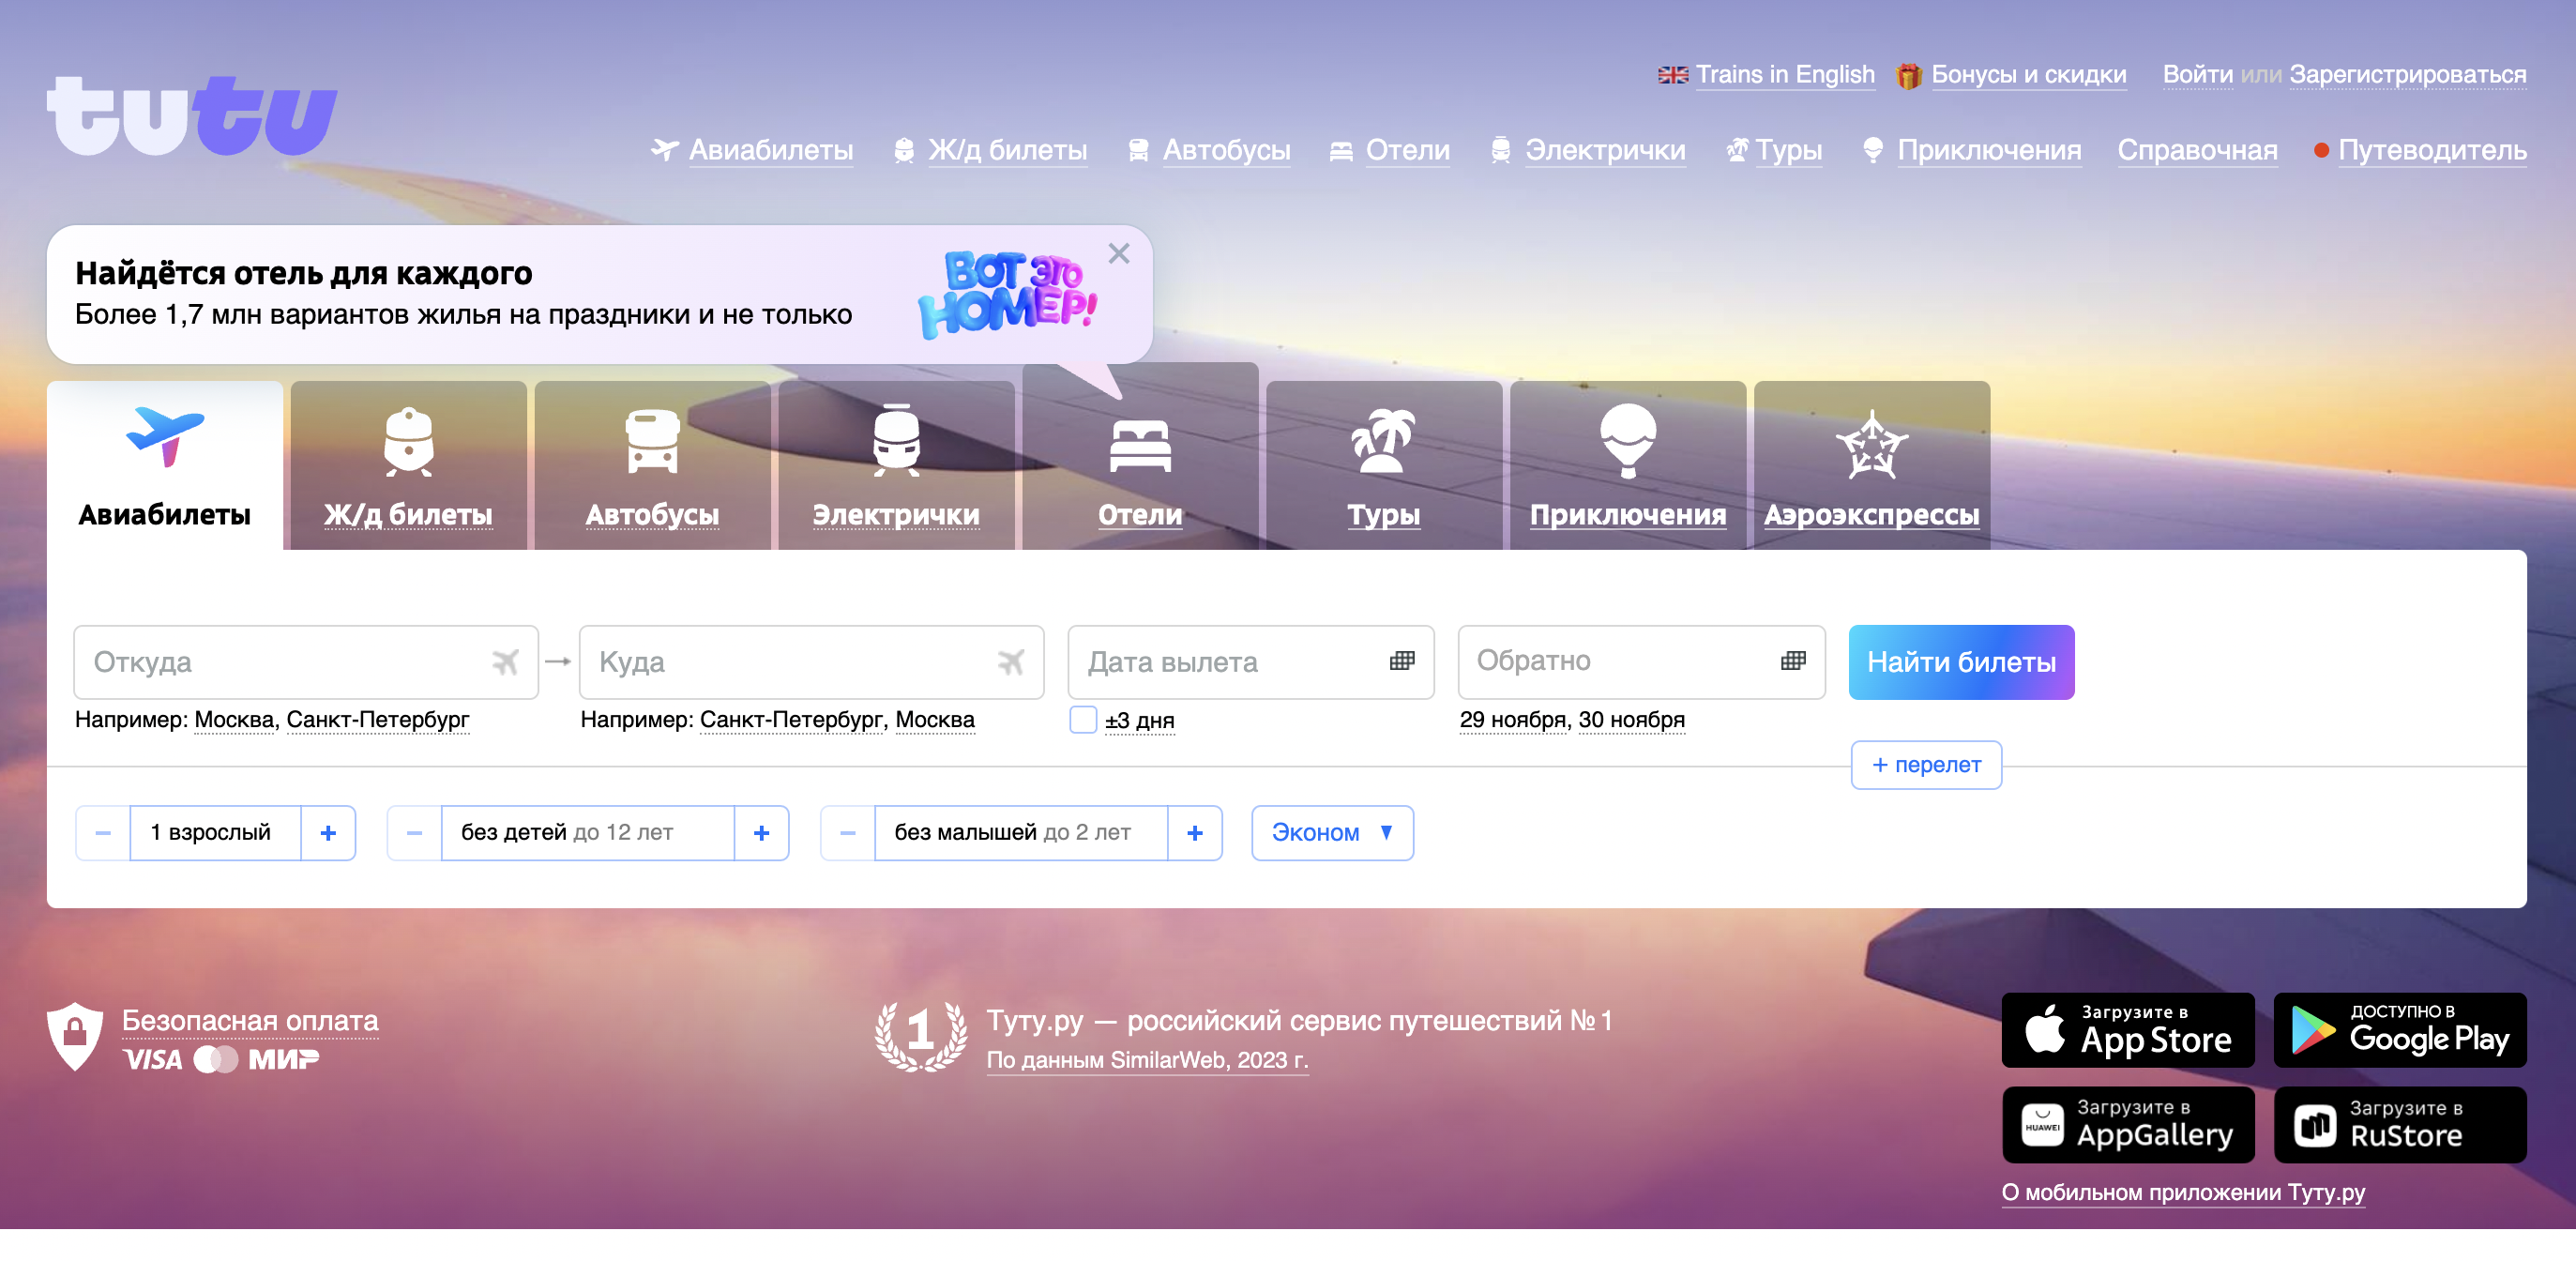Pick 29 ноября date suggestion
Viewport: 2576px width, 1261px height.
coord(1512,720)
